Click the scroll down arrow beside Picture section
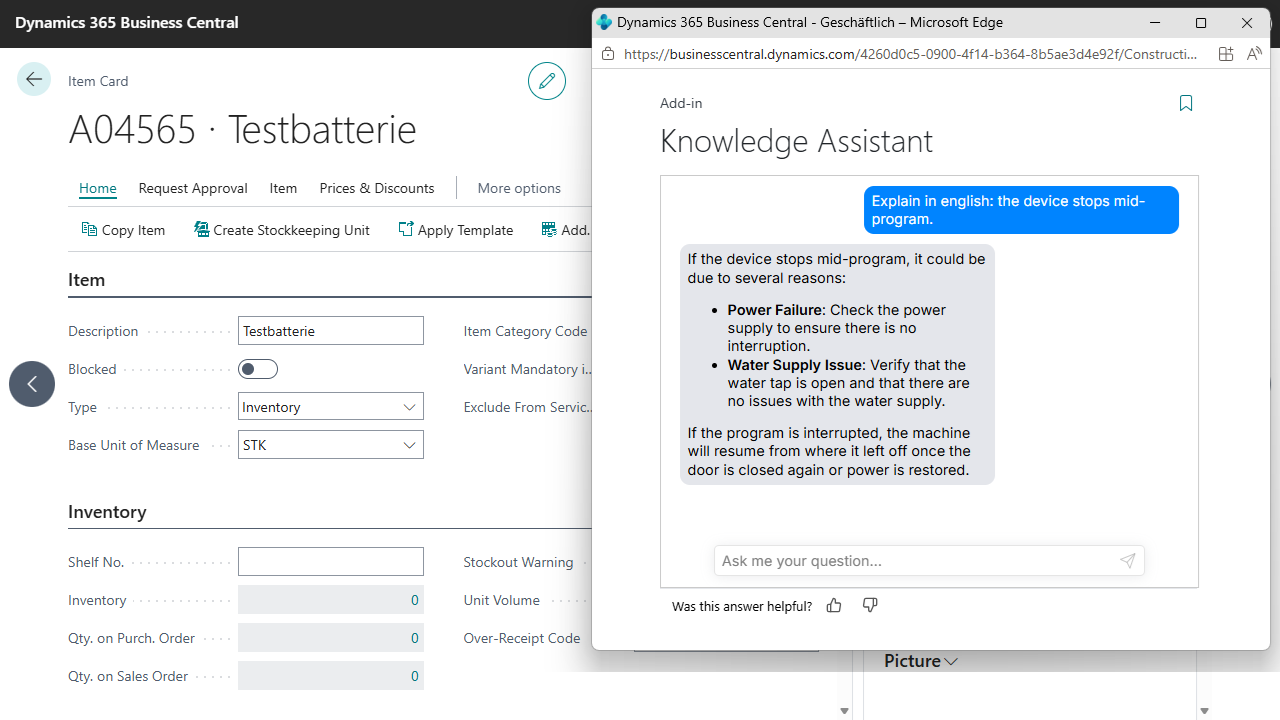This screenshot has width=1280, height=720. pos(844,711)
